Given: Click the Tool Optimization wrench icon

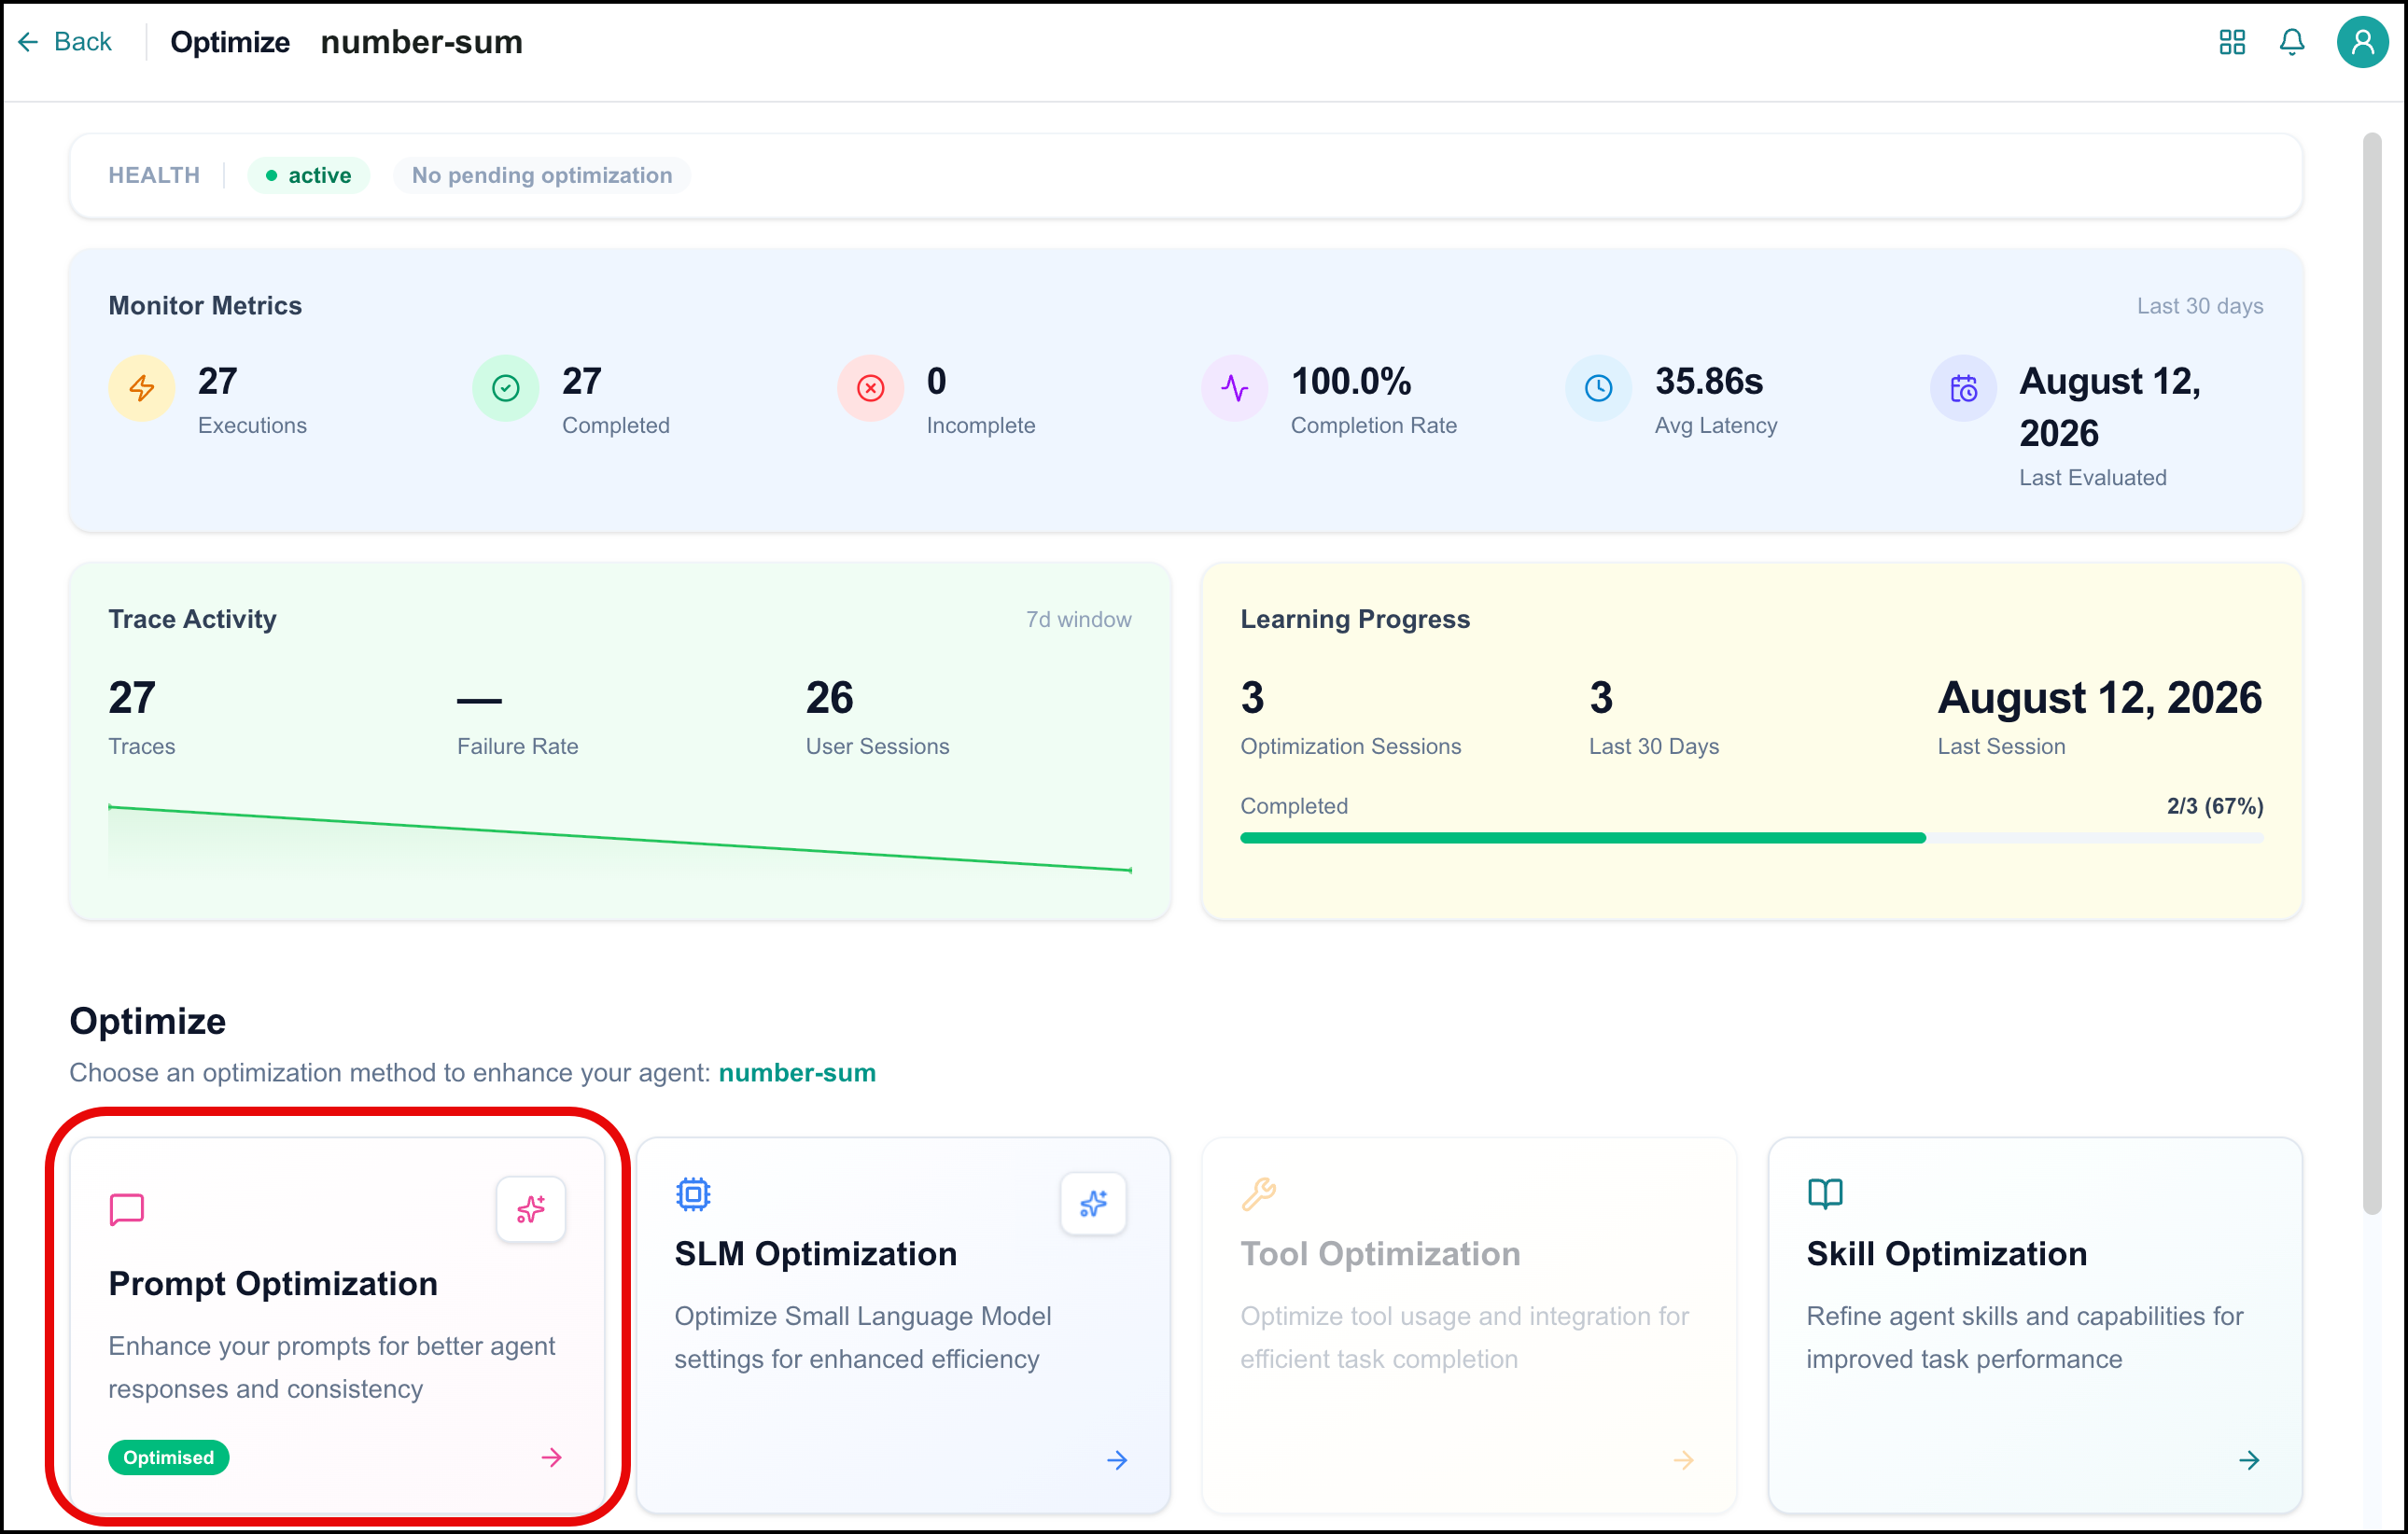Looking at the screenshot, I should 1259,1194.
